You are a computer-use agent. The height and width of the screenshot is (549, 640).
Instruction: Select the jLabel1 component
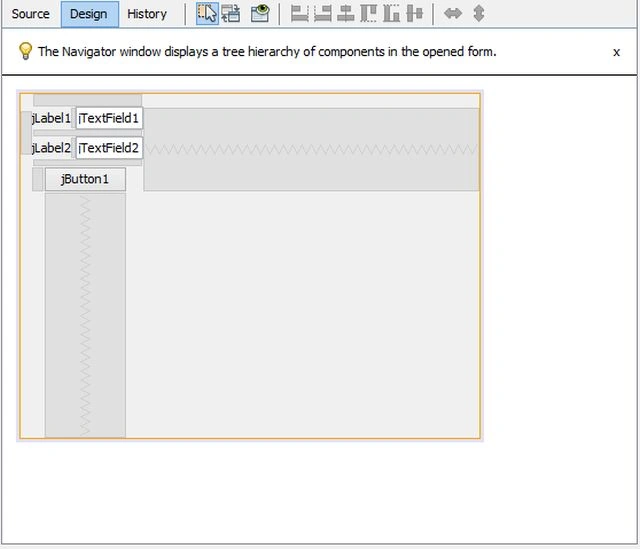tap(51, 118)
